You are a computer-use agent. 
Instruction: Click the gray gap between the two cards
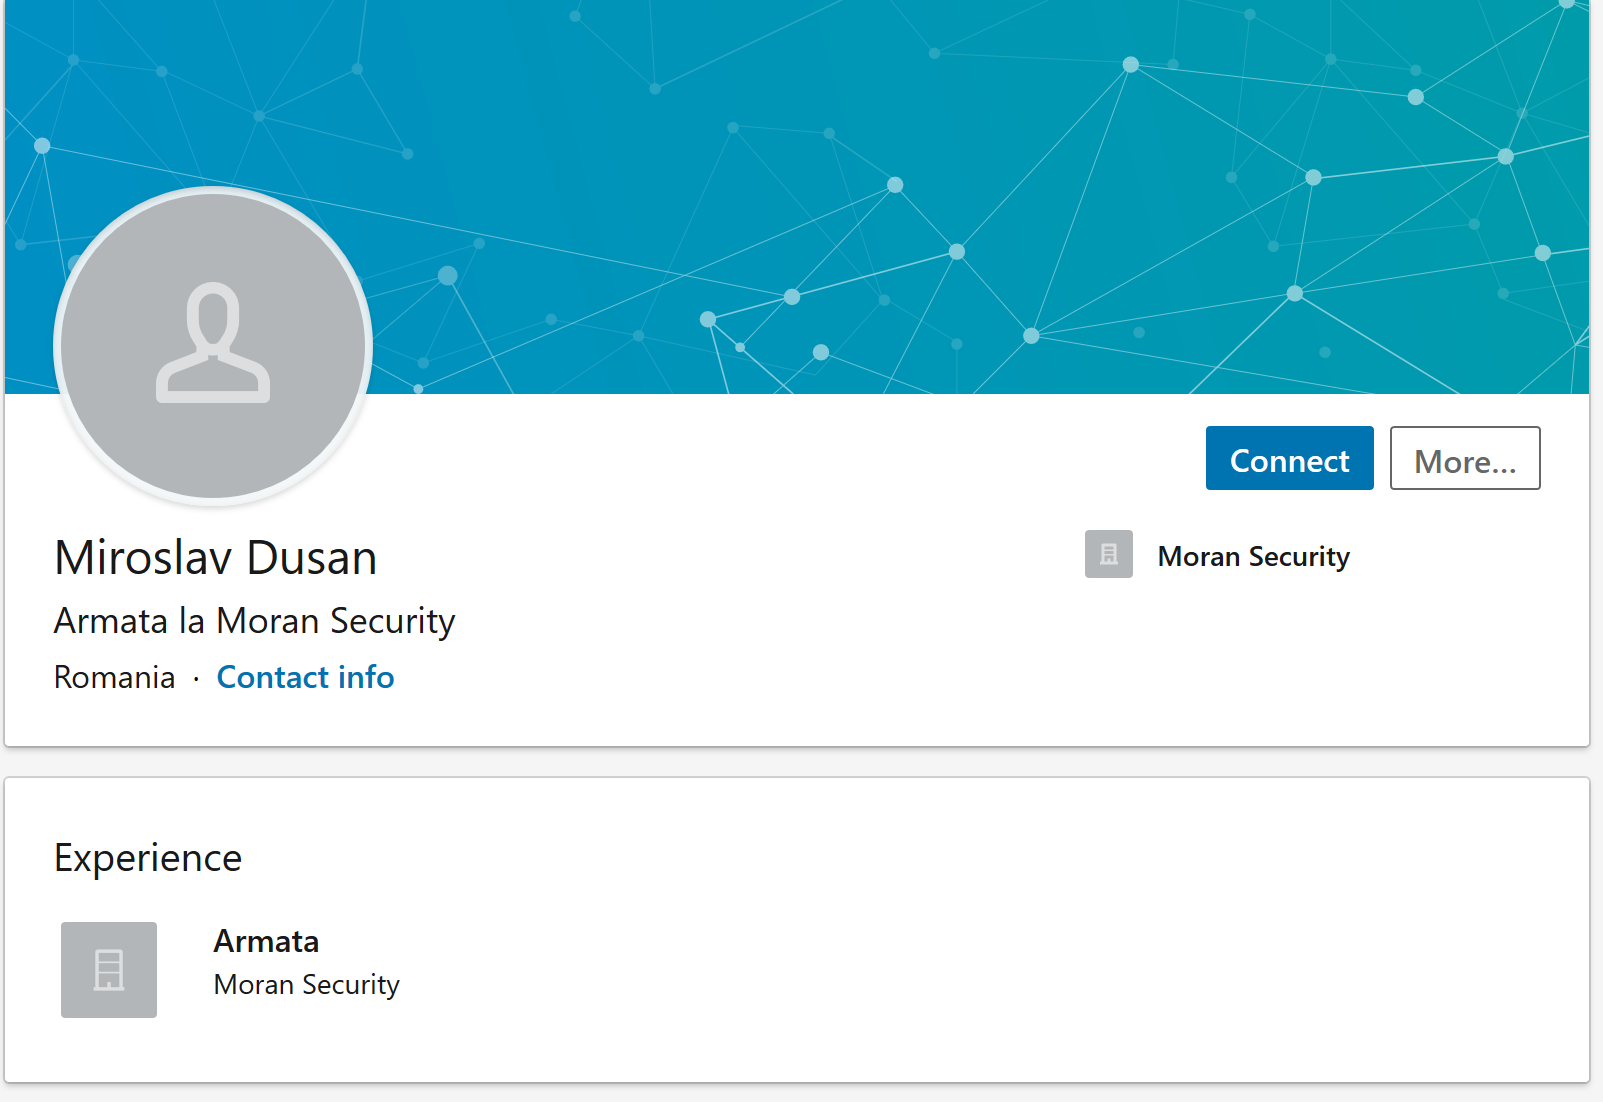800,762
